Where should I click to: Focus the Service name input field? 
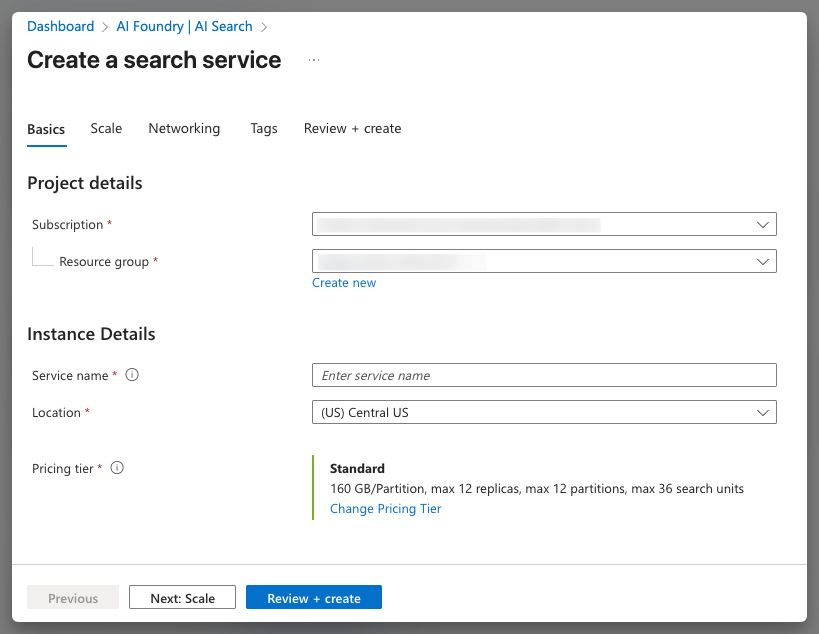(544, 375)
